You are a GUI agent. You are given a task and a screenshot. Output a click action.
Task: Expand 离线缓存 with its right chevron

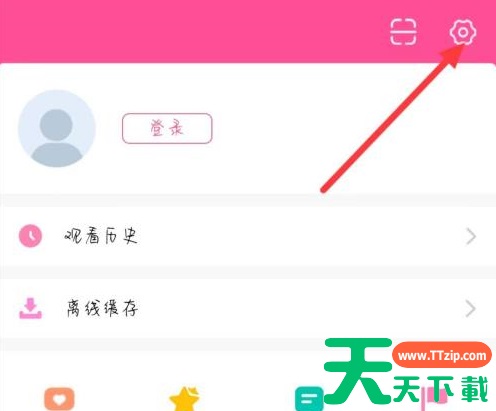470,309
